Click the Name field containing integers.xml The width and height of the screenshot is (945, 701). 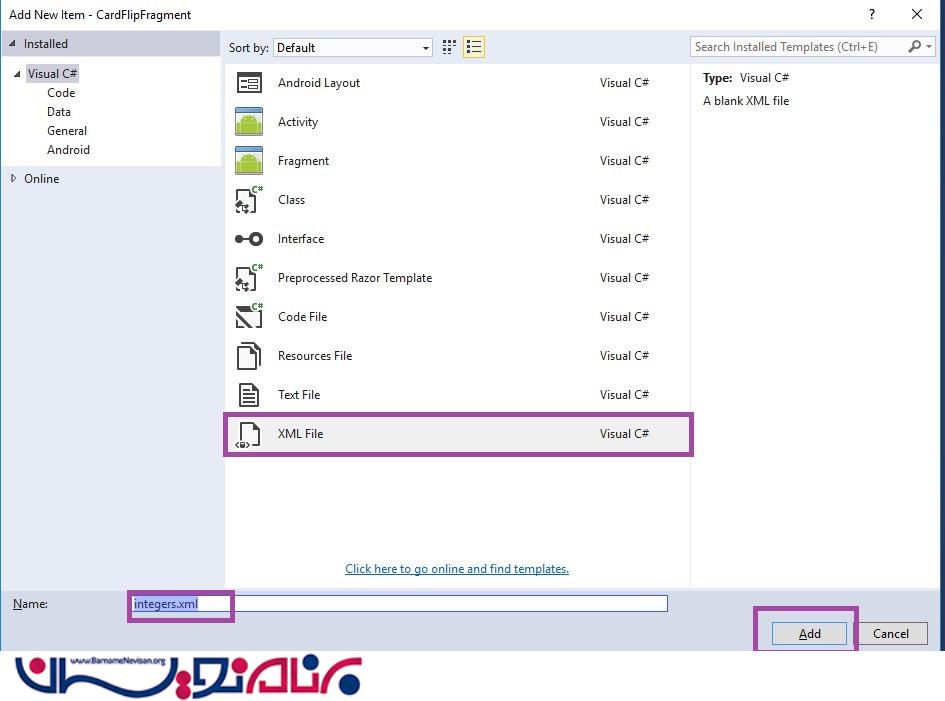pyautogui.click(x=400, y=604)
